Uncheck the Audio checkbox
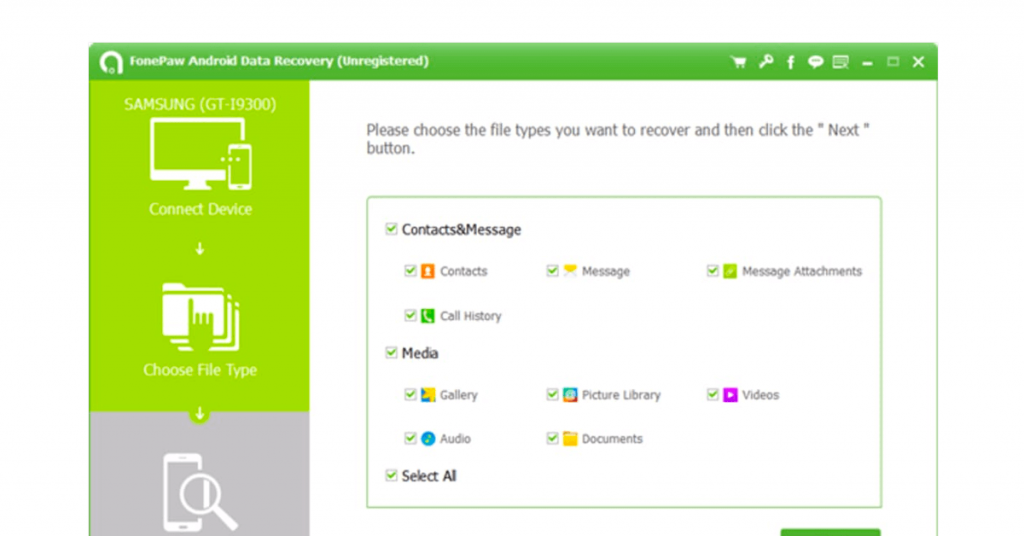1024x536 pixels. (x=410, y=438)
